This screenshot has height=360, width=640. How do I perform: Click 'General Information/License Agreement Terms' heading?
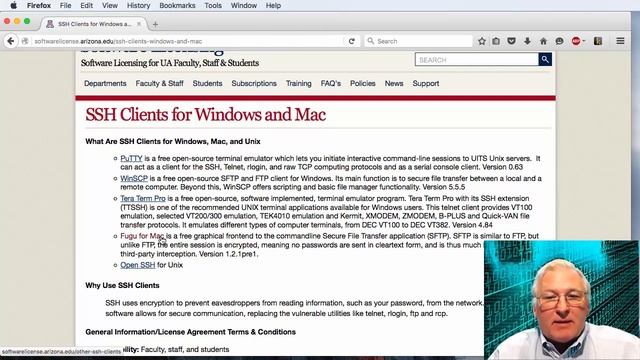pyautogui.click(x=190, y=332)
